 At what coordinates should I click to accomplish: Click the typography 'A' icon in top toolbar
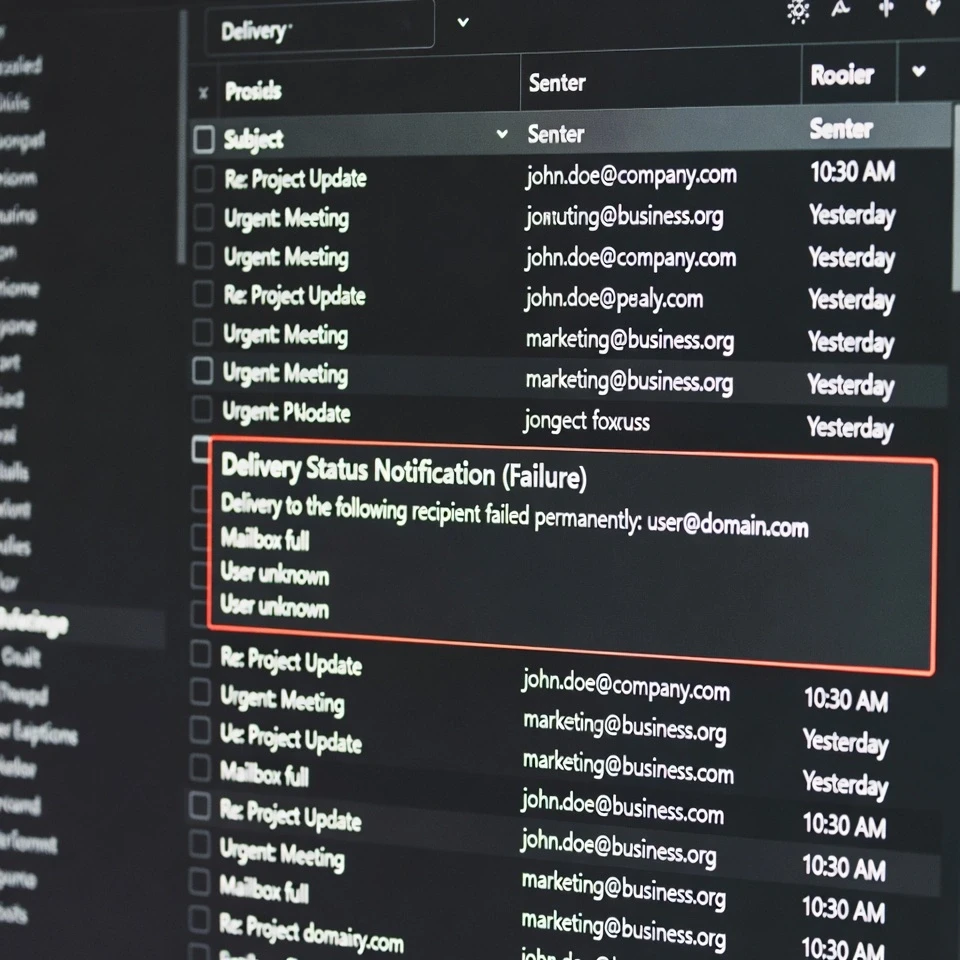coord(841,9)
